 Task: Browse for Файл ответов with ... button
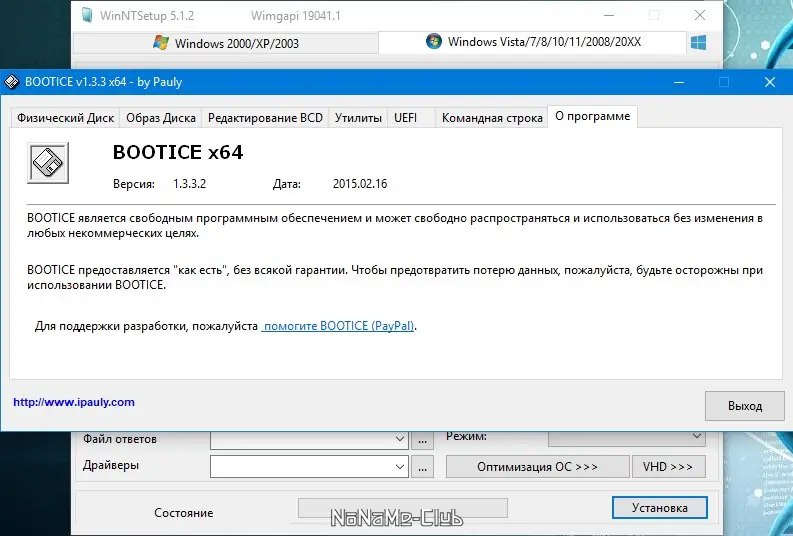[x=422, y=440]
